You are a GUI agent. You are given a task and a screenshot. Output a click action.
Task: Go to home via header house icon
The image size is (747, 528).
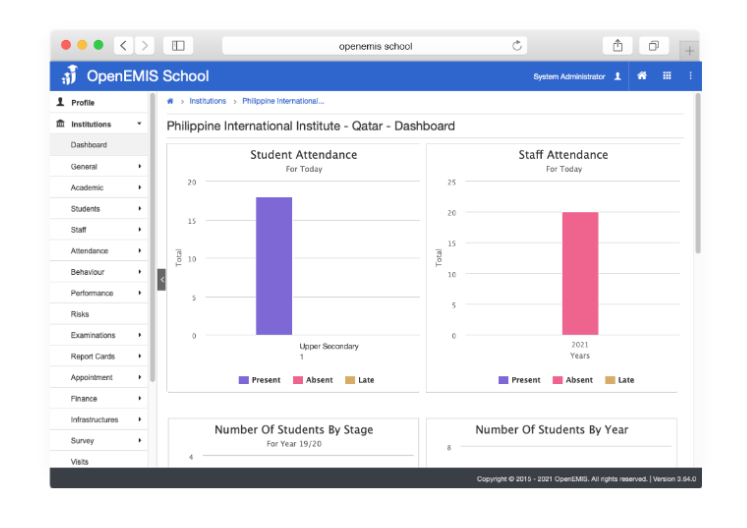[x=642, y=76]
